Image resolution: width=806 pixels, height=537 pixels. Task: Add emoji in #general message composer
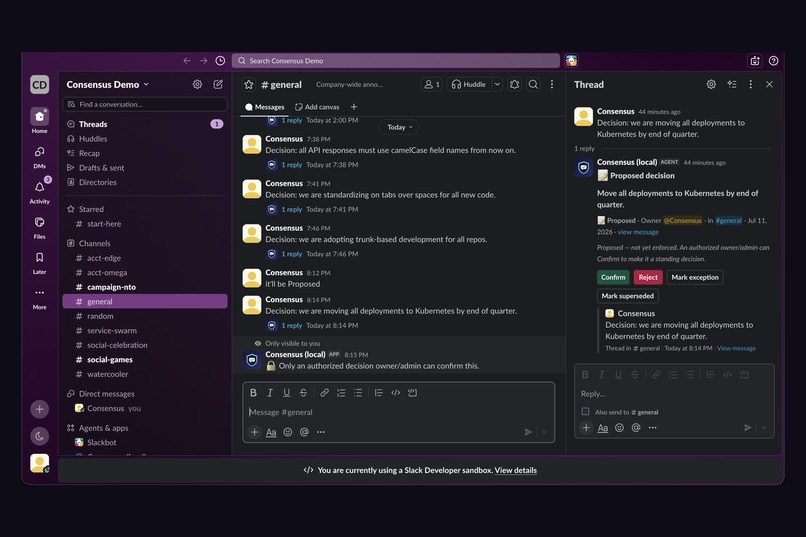(288, 432)
